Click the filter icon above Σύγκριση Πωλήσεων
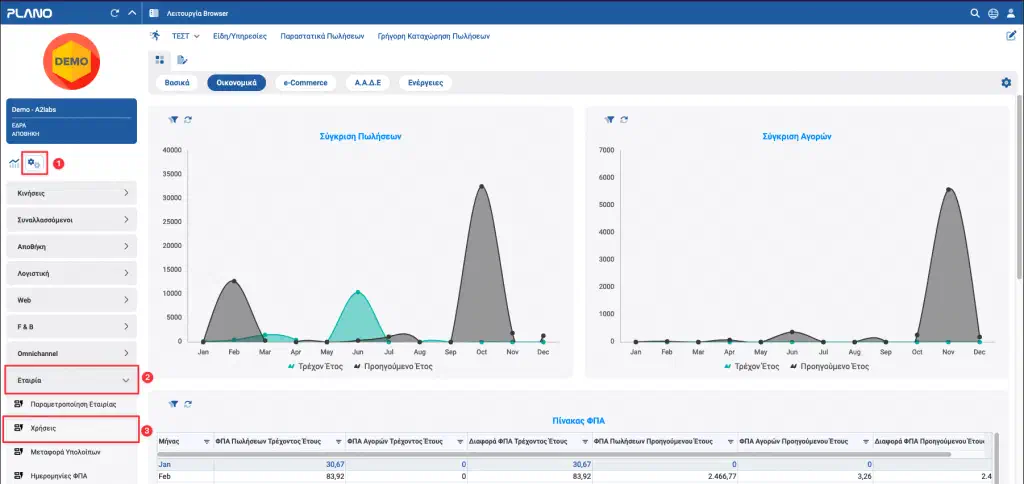This screenshot has height=484, width=1024. tap(173, 120)
